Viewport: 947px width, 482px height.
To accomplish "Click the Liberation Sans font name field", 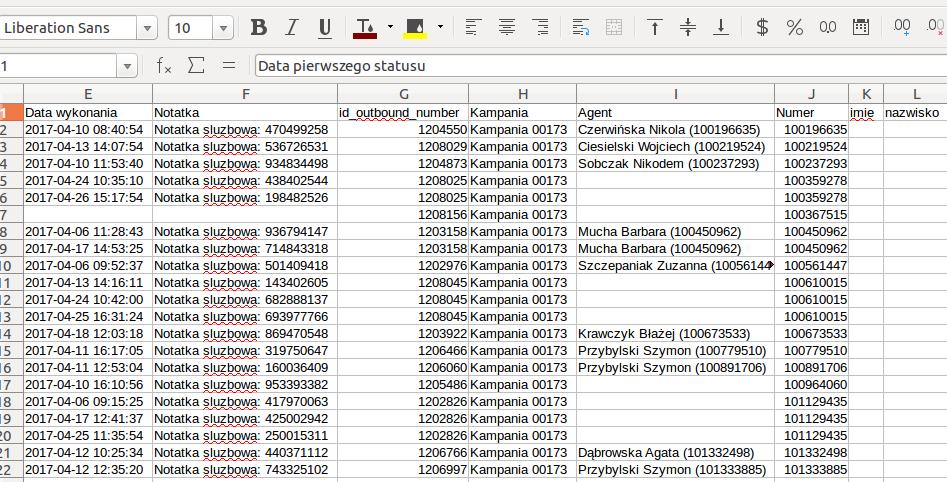I will click(68, 28).
